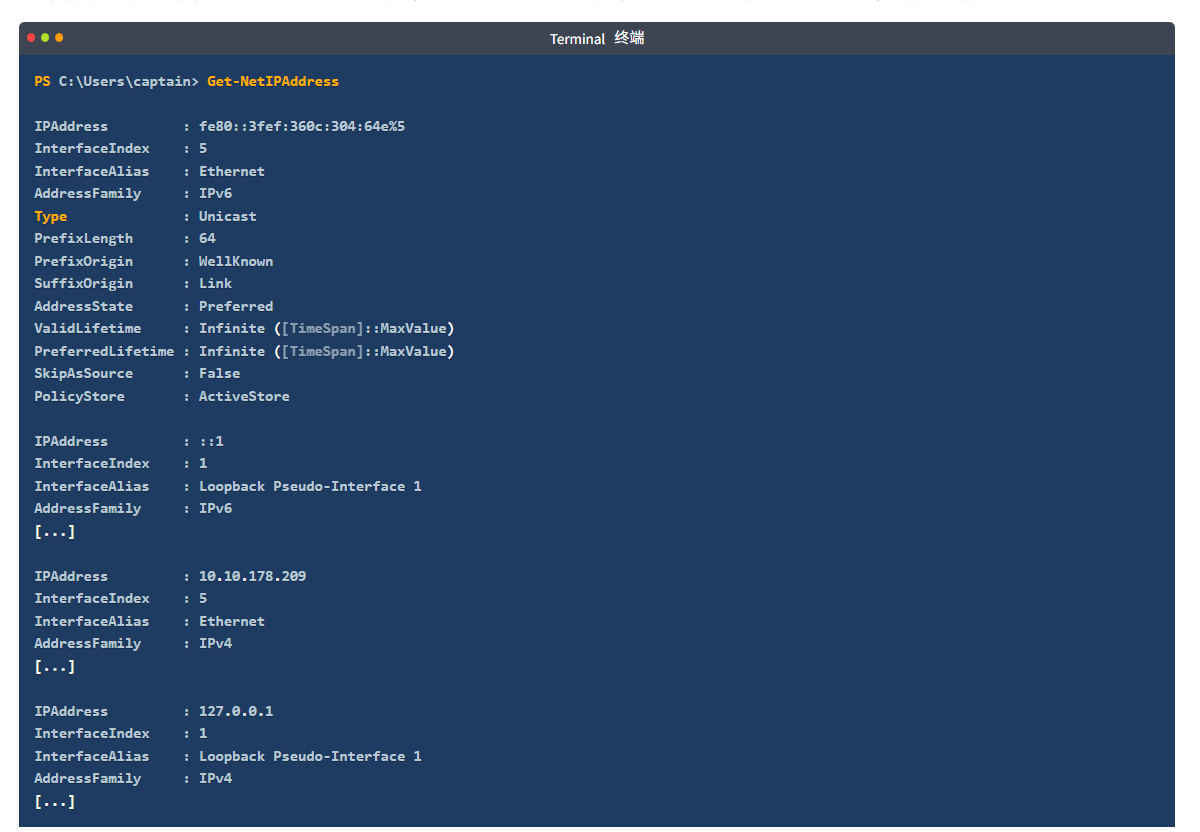Image resolution: width=1200 pixels, height=832 pixels.
Task: Click 'IPv4' in the 10.10.178.209 block
Action: (x=216, y=643)
